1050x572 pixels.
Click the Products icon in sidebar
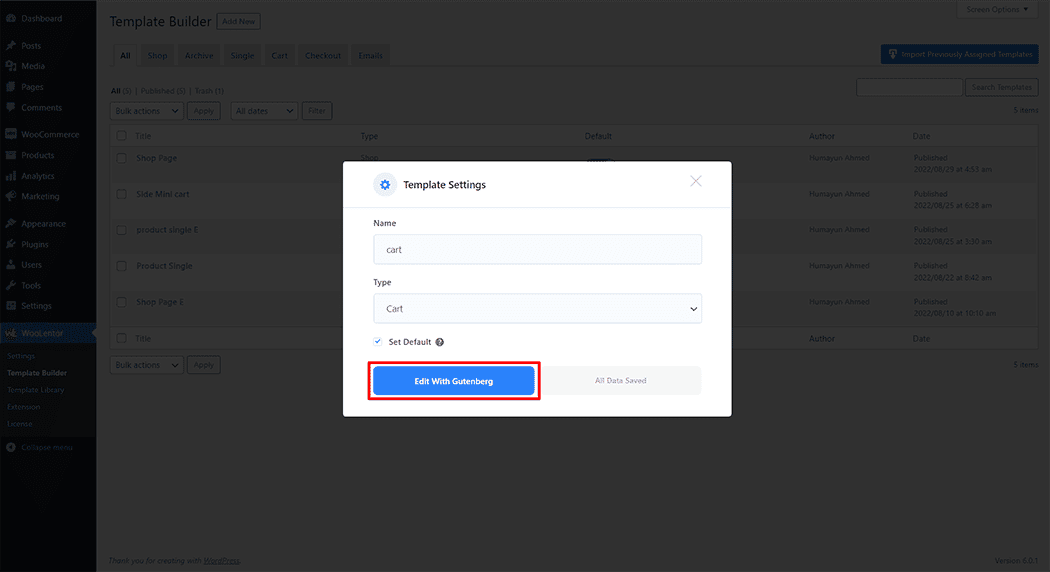pyautogui.click(x=11, y=155)
